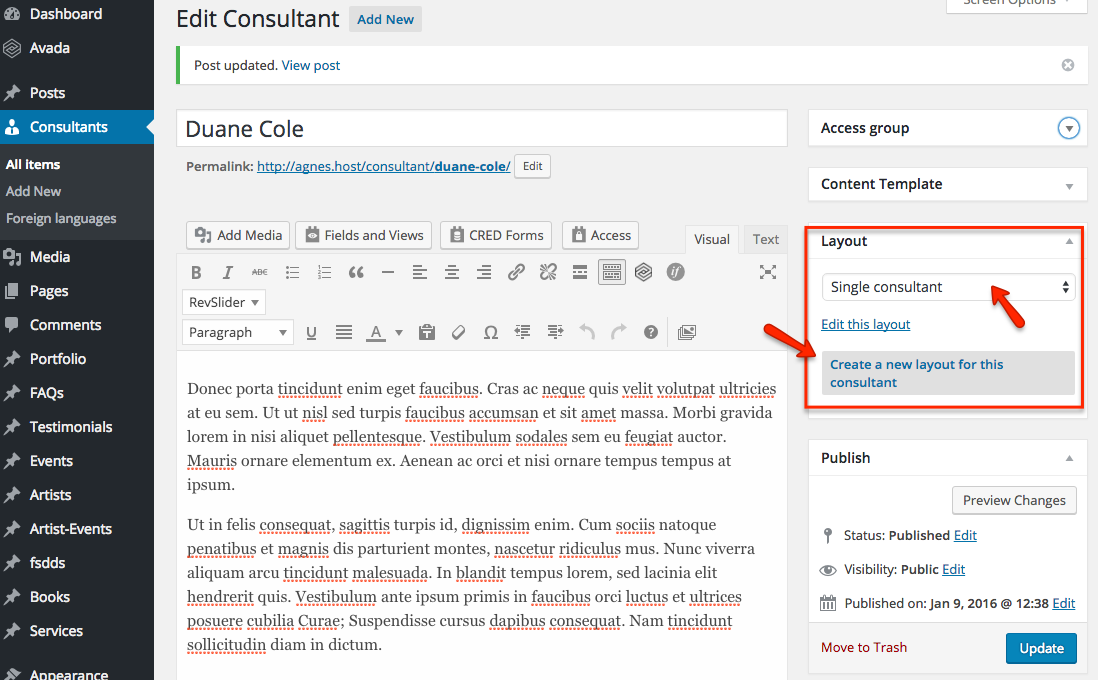Open the RevSlider dropdown
Screen dimensions: 1098x680
pyautogui.click(x=224, y=303)
